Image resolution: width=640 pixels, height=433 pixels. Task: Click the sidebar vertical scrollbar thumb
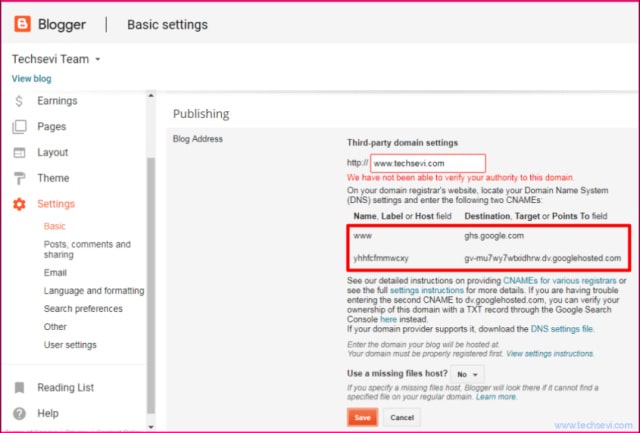point(151,286)
